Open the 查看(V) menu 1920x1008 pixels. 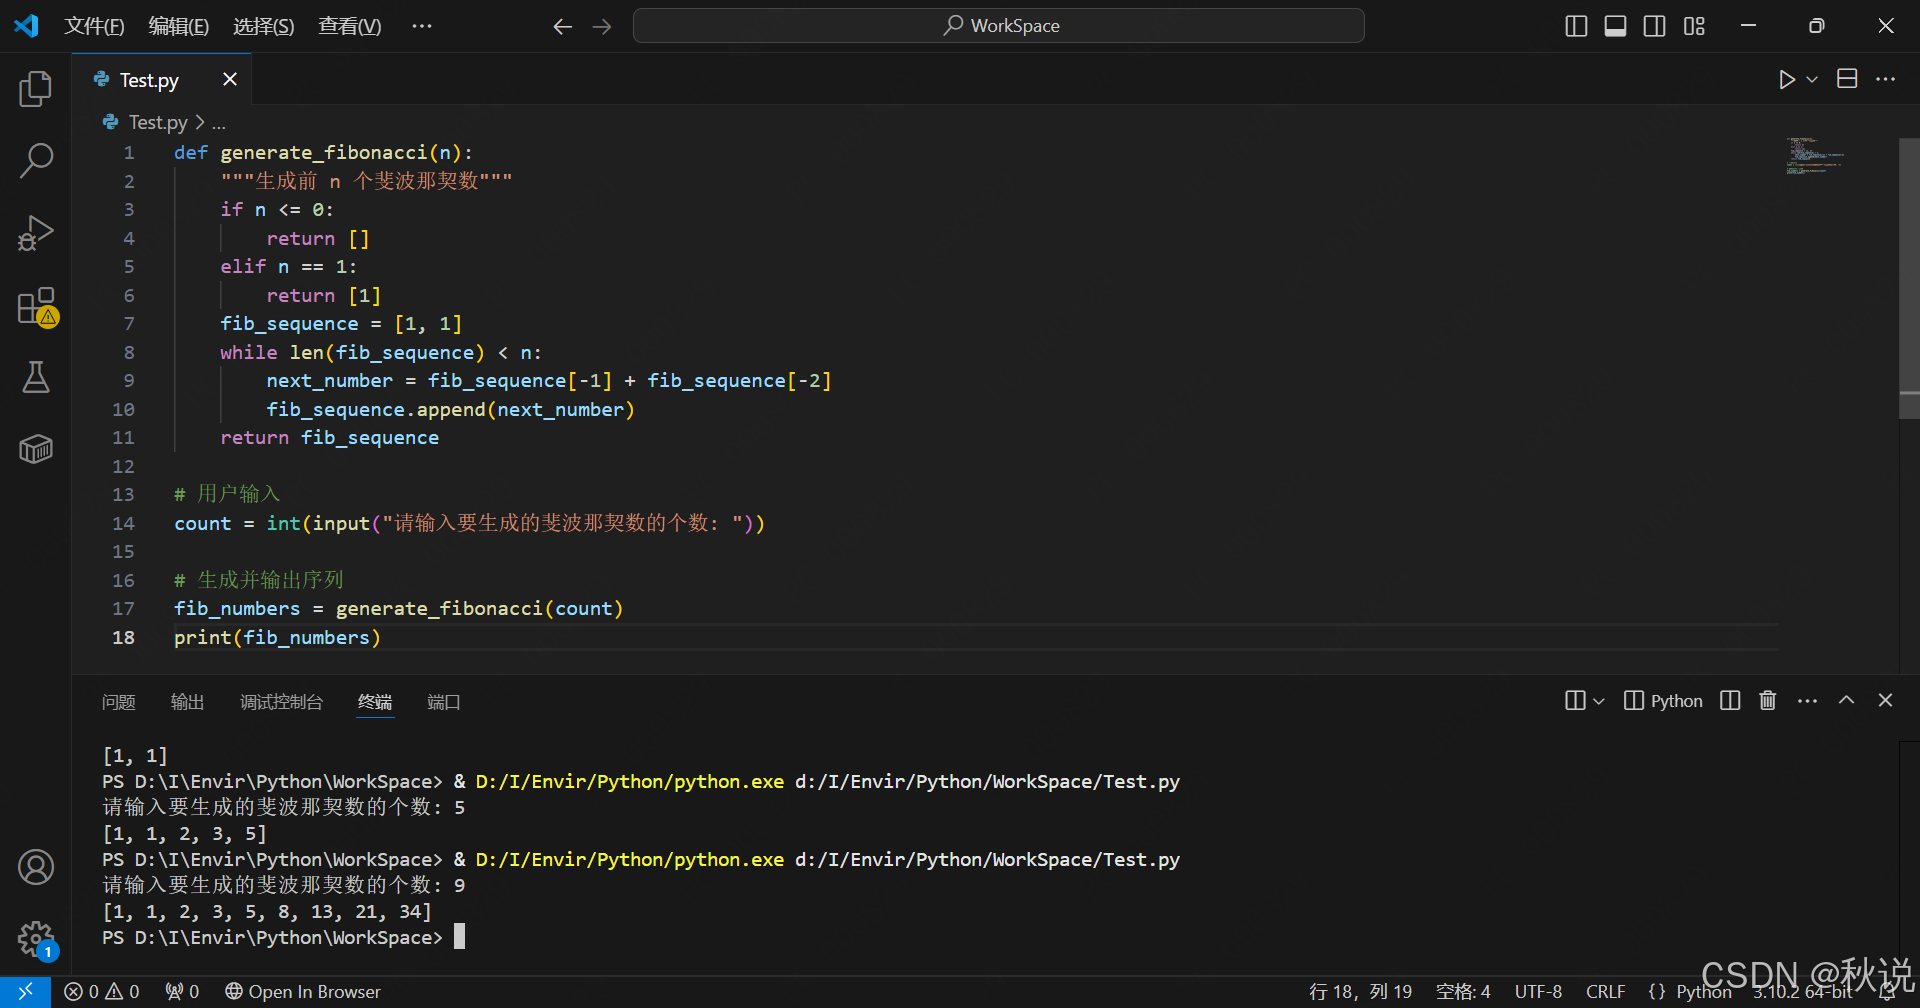[x=350, y=26]
